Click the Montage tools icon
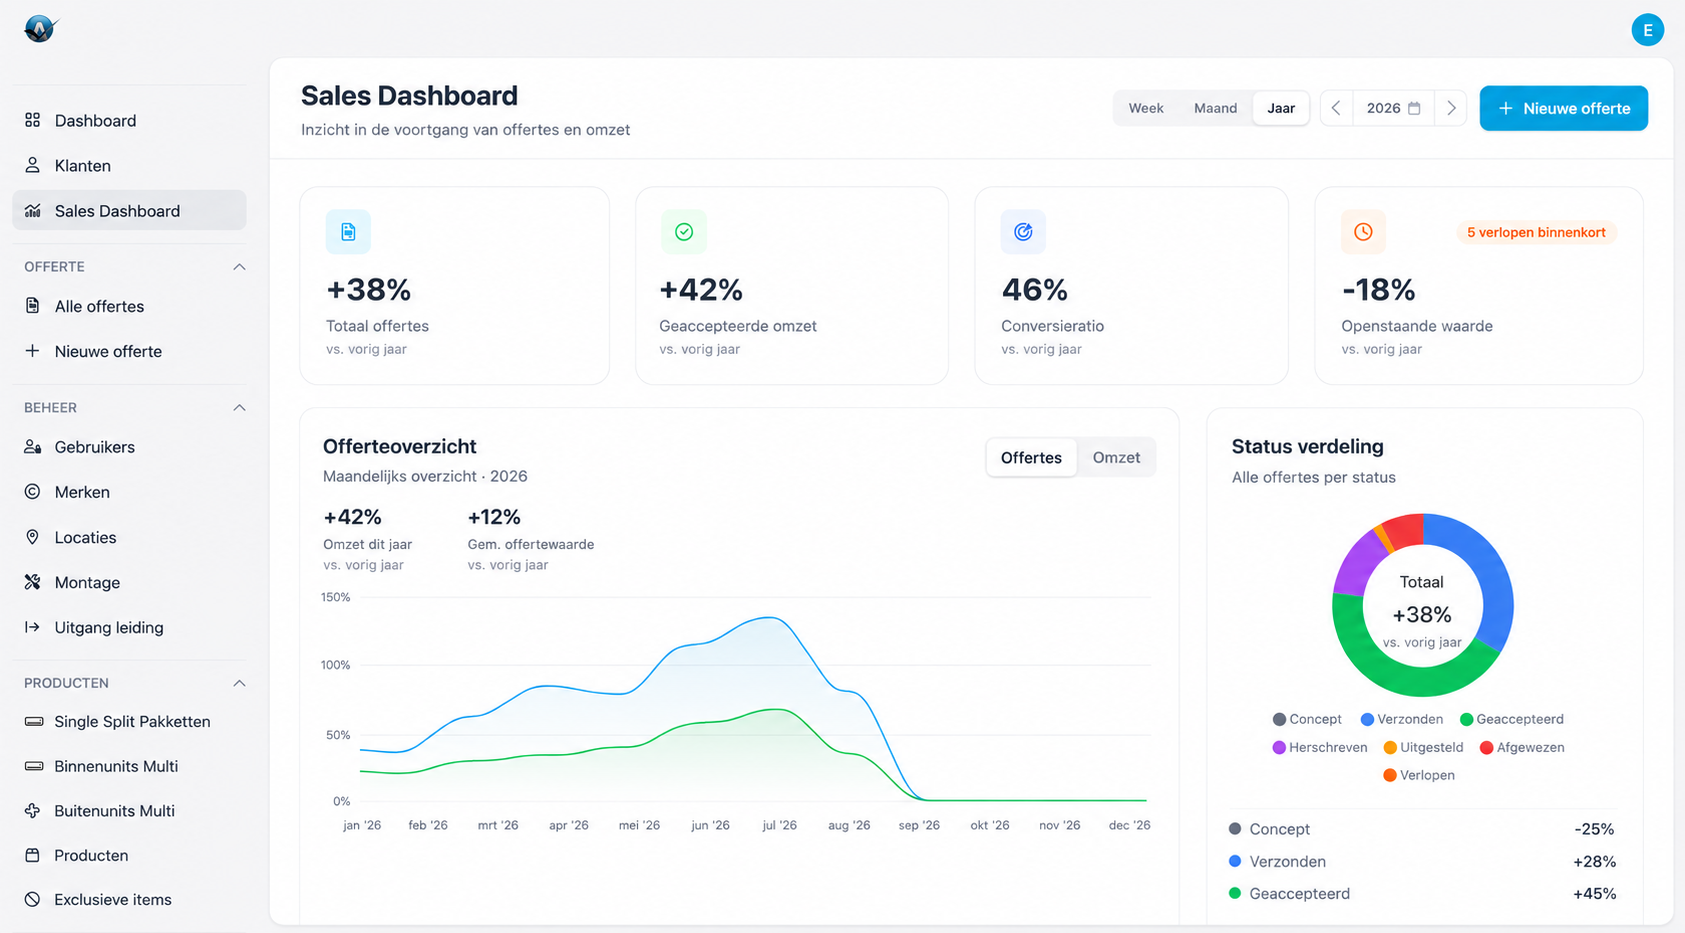Screen dimensions: 1685x933 33,582
